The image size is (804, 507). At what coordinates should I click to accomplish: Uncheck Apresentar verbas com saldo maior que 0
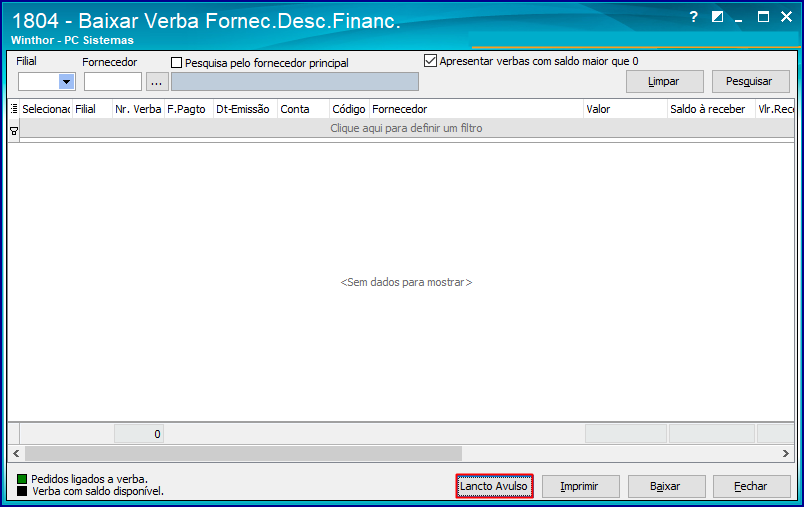coord(430,61)
